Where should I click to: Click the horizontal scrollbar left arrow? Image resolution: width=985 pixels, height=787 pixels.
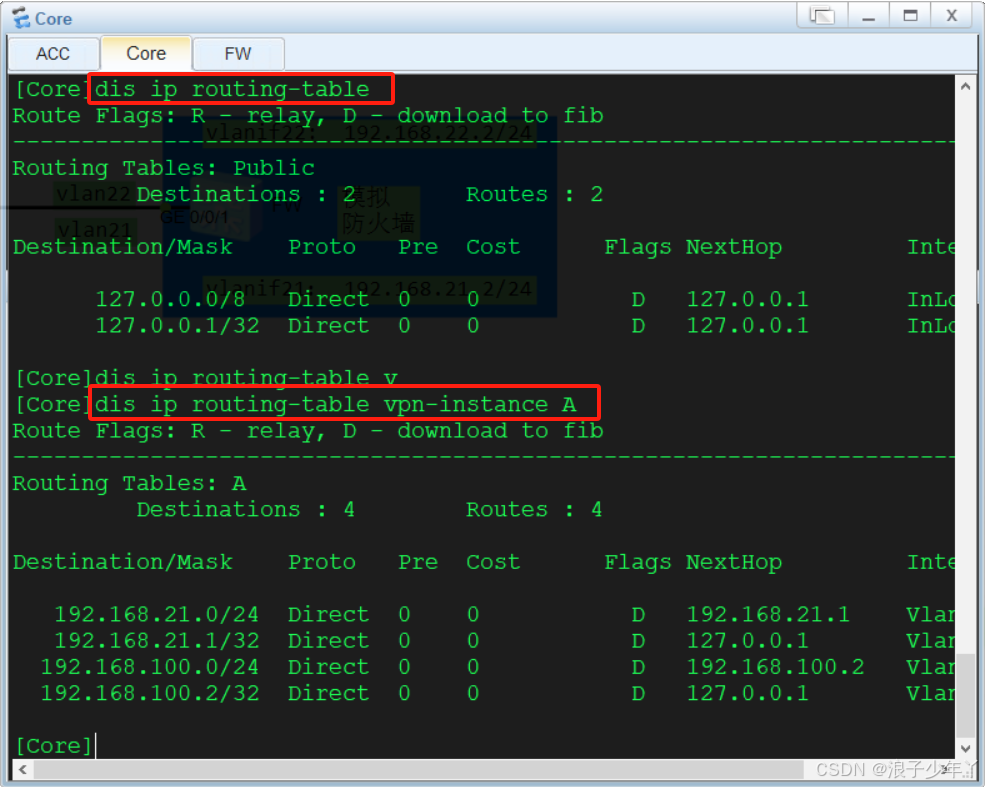coord(23,769)
